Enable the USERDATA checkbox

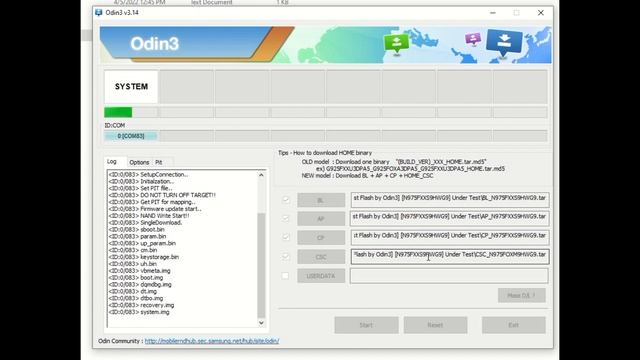[285, 276]
